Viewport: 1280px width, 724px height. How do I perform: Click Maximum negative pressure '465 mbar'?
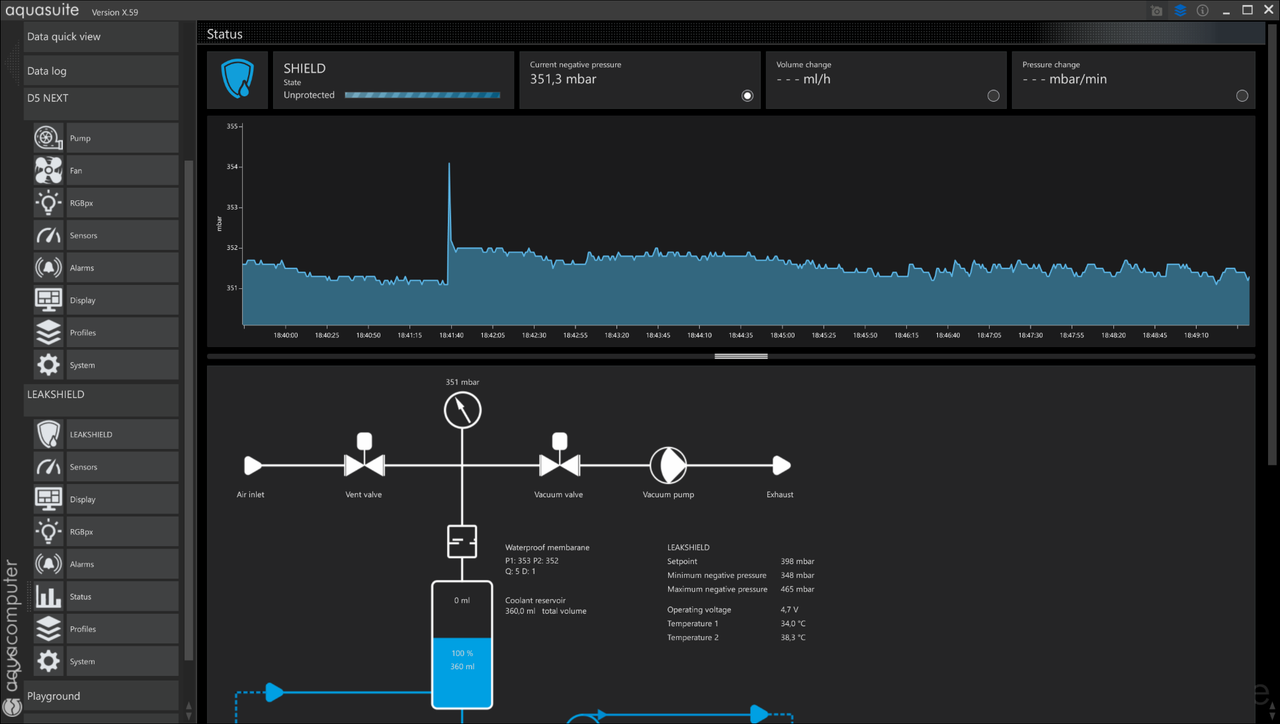[797, 590]
